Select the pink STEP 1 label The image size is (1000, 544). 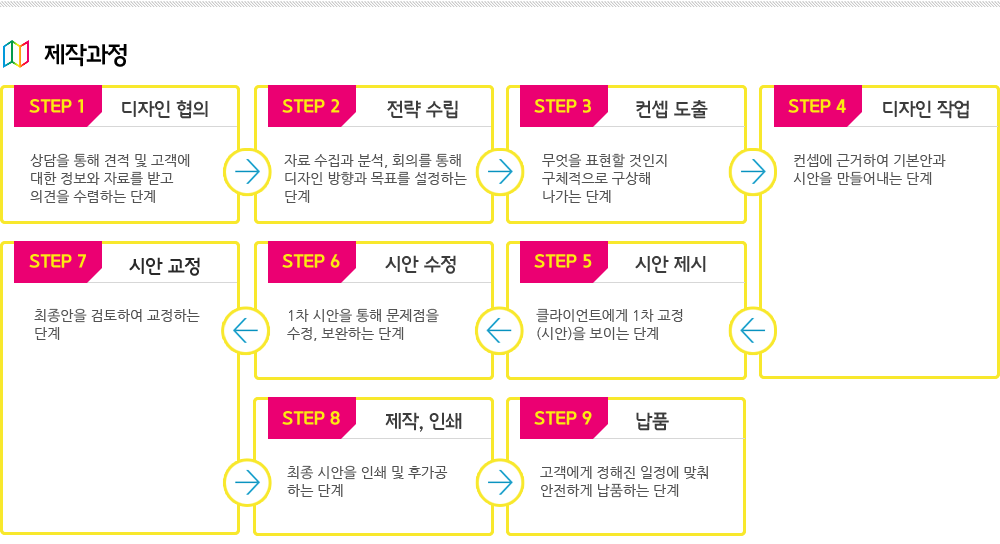57,106
